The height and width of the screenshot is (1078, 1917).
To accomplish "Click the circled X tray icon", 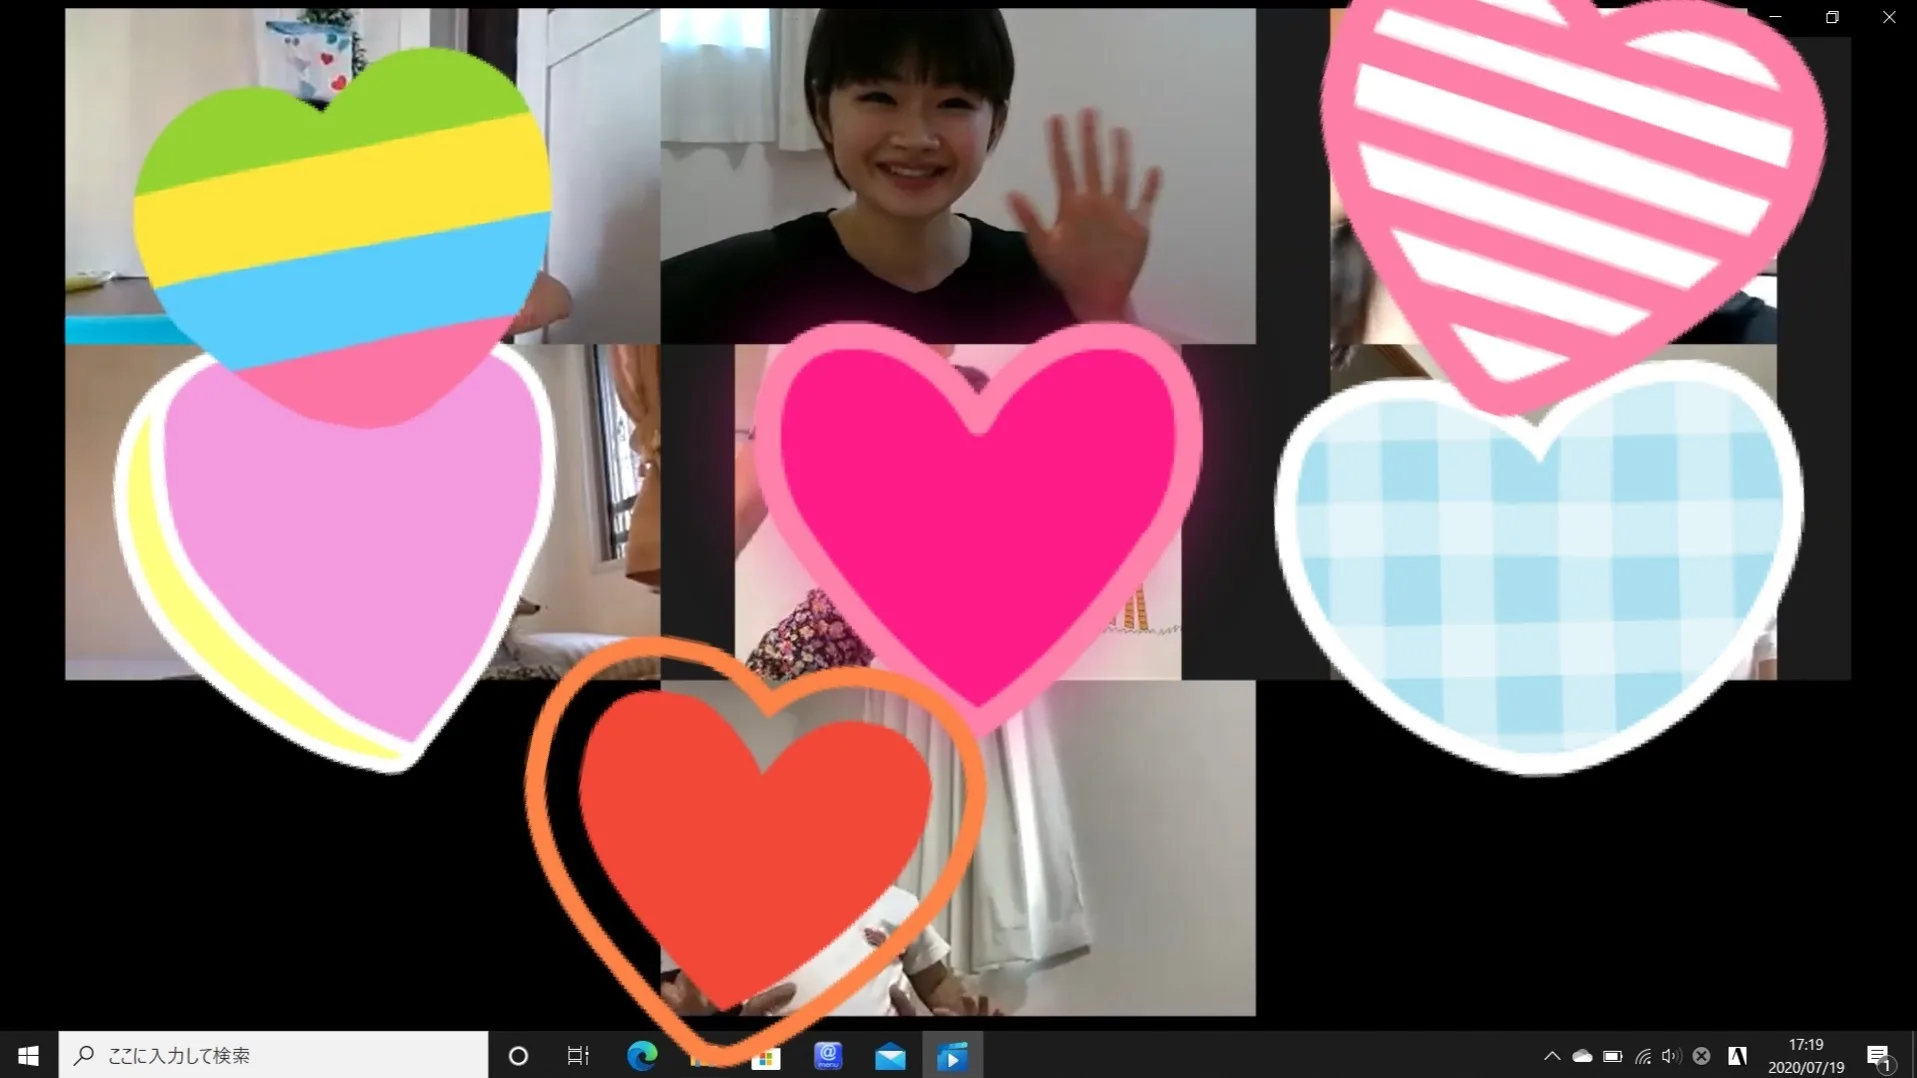I will (1701, 1056).
